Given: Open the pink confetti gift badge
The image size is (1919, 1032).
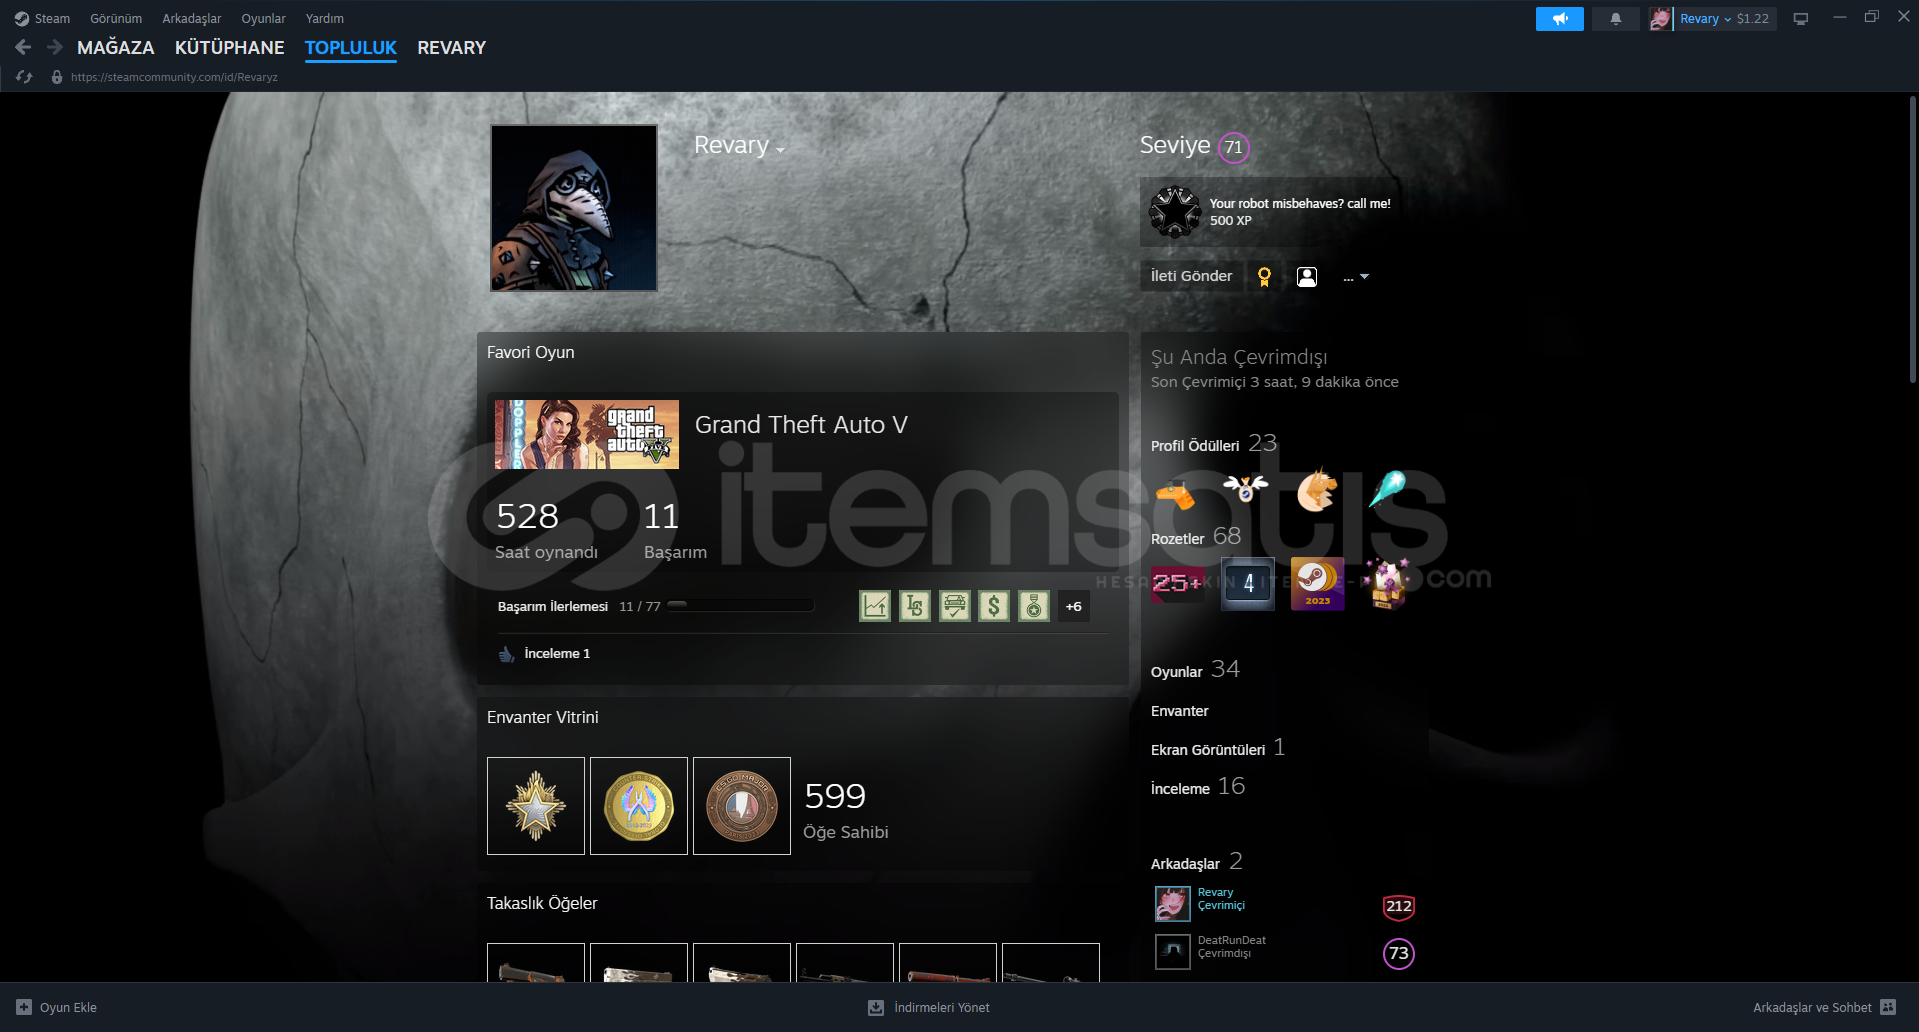Looking at the screenshot, I should [1388, 584].
